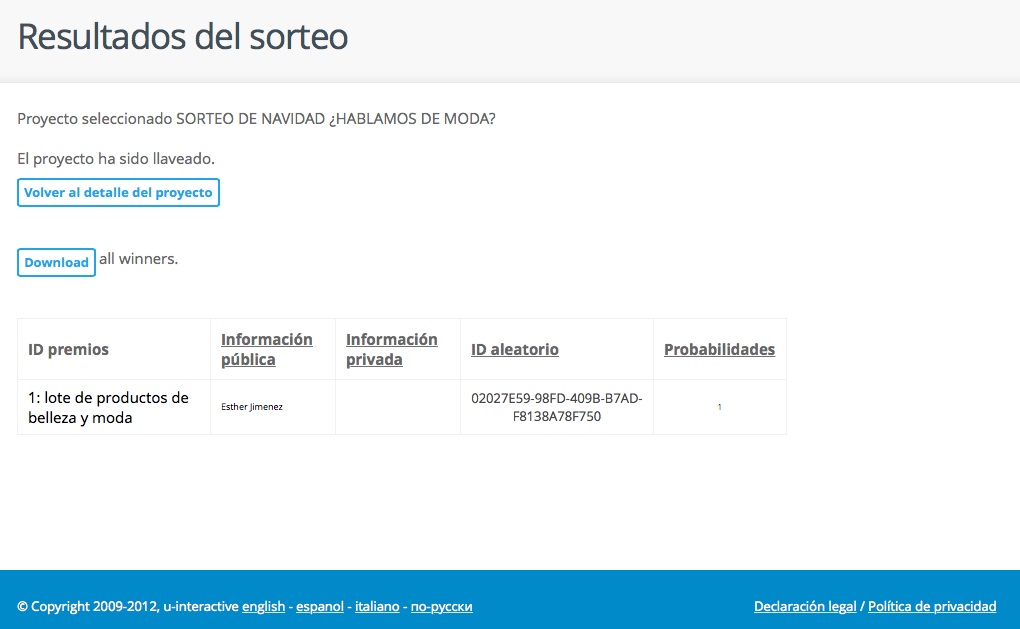Screen dimensions: 1020x629
Task: Sort by 'Información pública' column header
Action: 266,349
